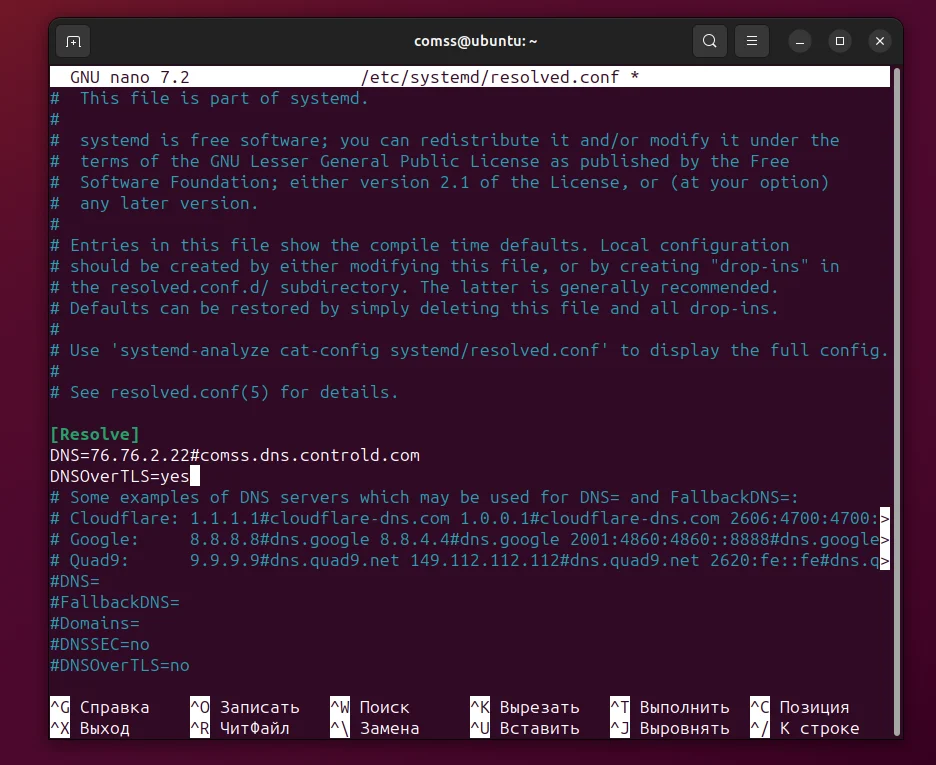The height and width of the screenshot is (765, 936).
Task: Minimize the terminal window
Action: click(800, 41)
